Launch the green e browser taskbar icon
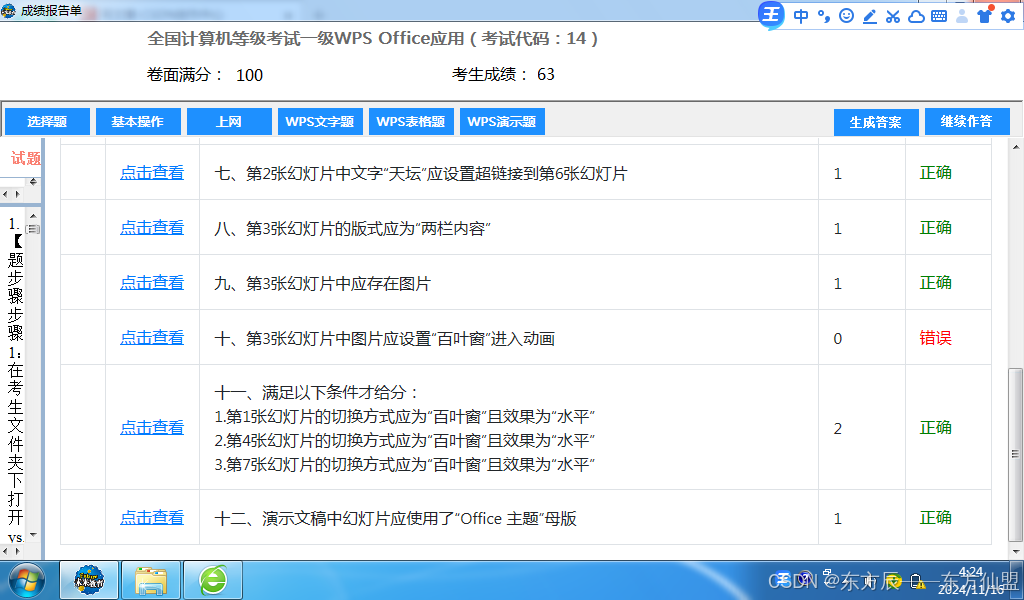This screenshot has width=1024, height=600. click(213, 580)
